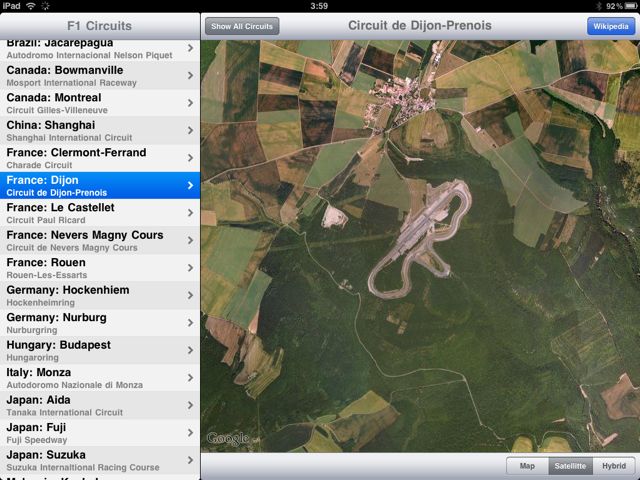Open the Wikipedia page button
Screen dimensions: 640x480
(x=611, y=26)
